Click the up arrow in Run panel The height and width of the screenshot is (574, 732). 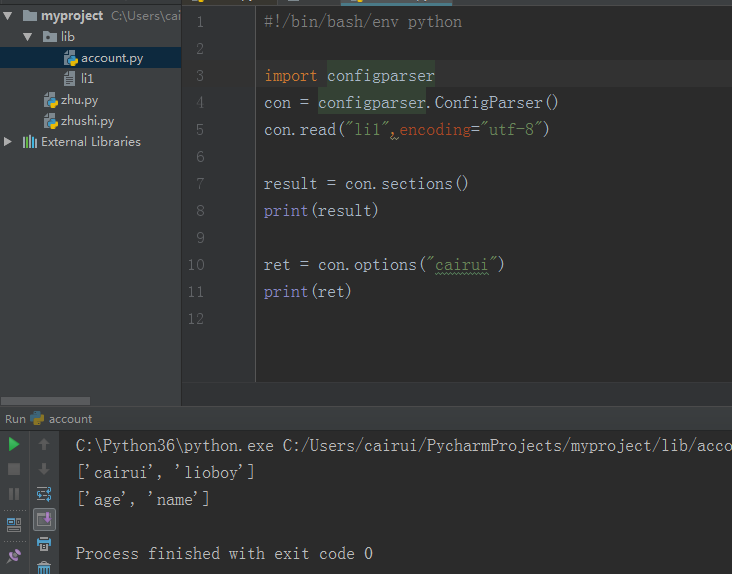(44, 444)
